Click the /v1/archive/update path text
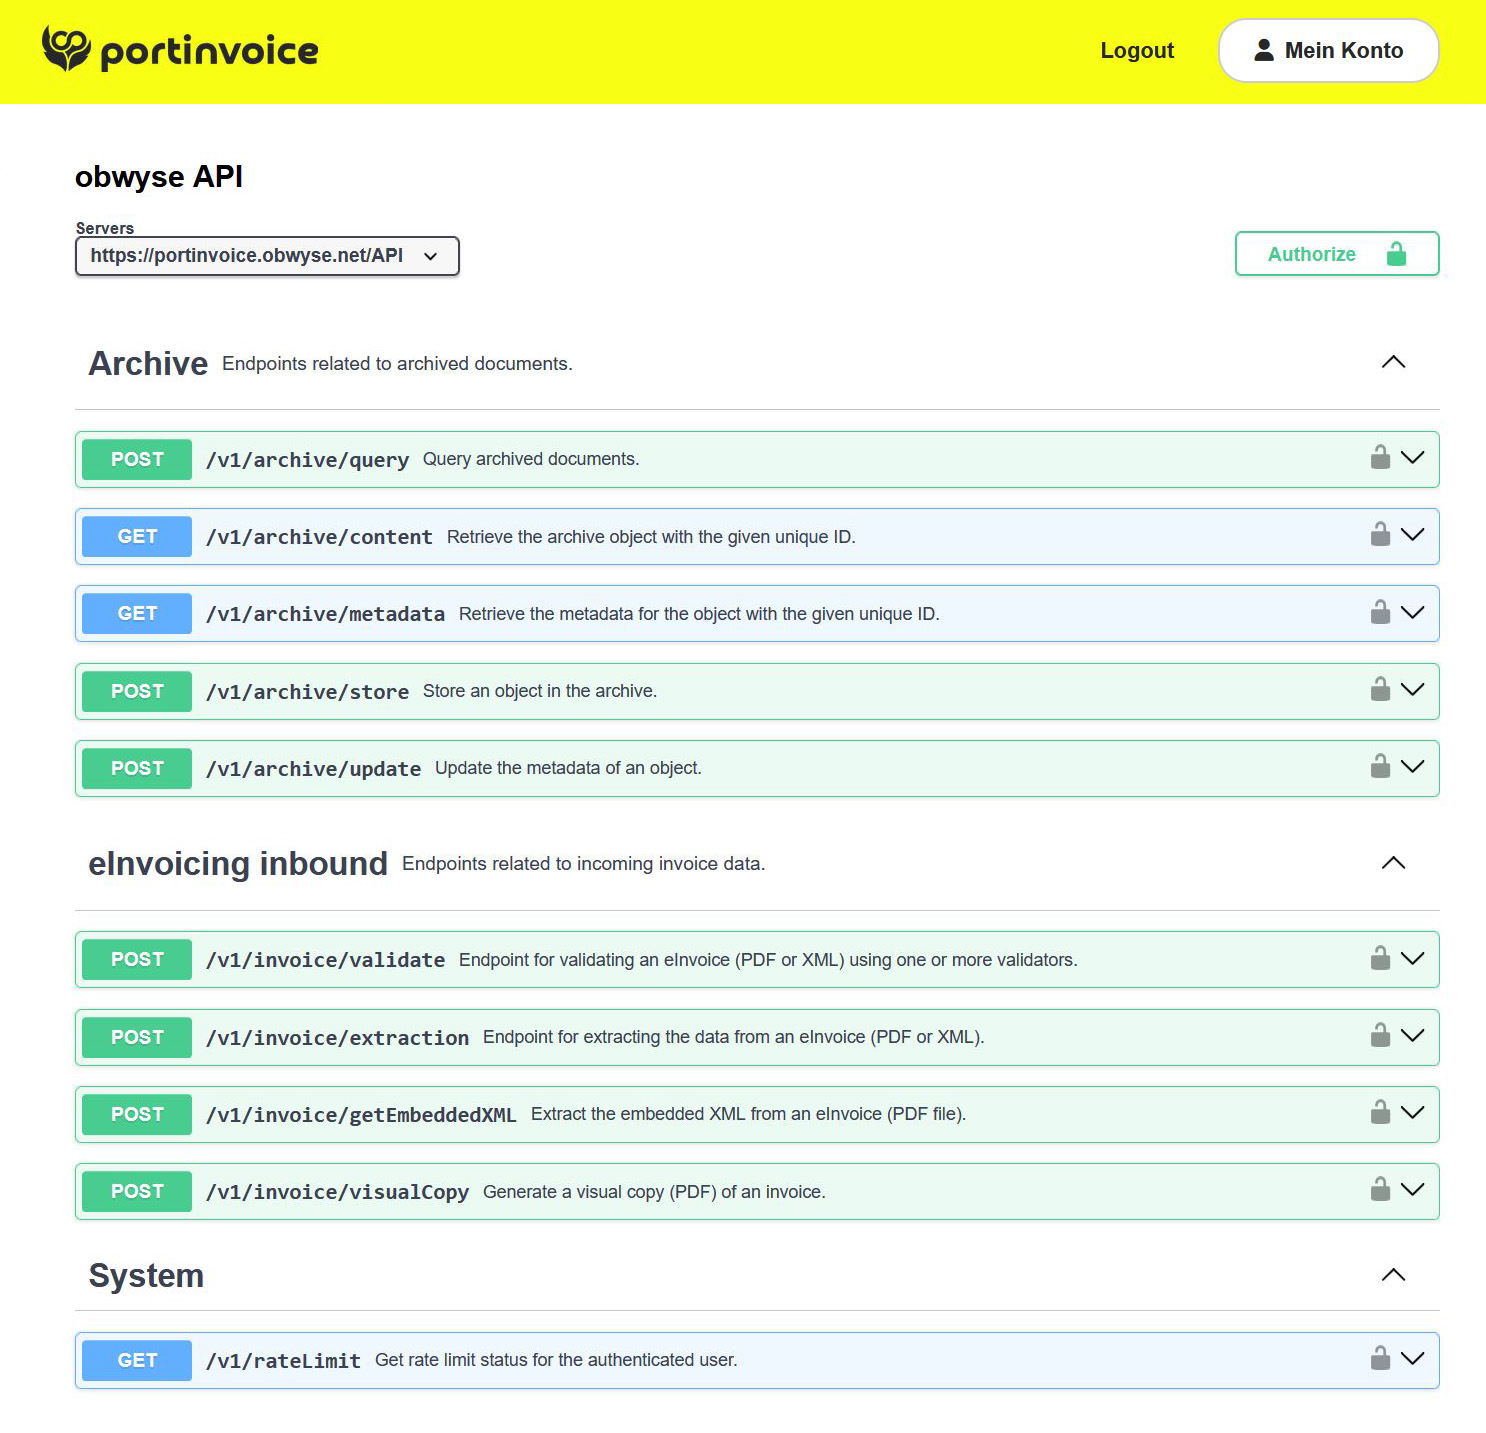 313,769
